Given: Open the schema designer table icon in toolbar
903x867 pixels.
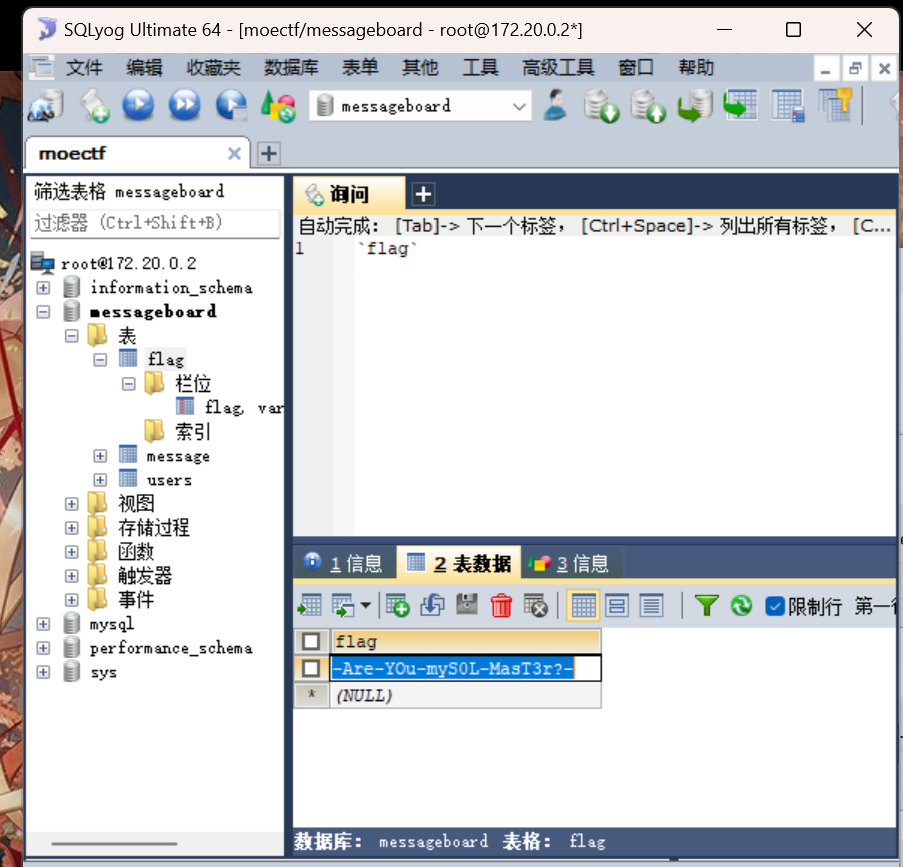Looking at the screenshot, I should coord(788,105).
